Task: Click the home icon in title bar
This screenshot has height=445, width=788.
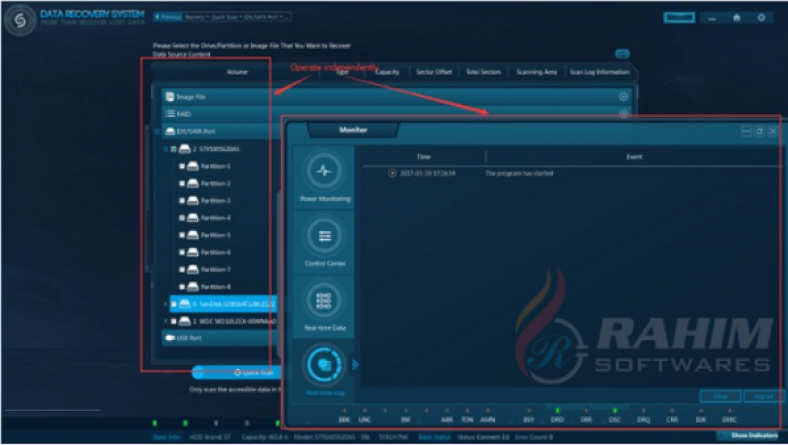Action: [x=737, y=18]
